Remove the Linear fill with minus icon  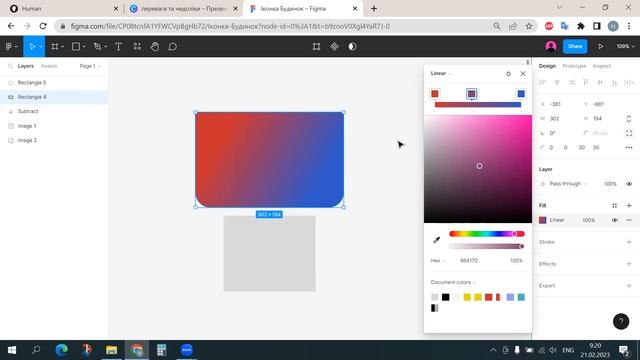point(629,220)
